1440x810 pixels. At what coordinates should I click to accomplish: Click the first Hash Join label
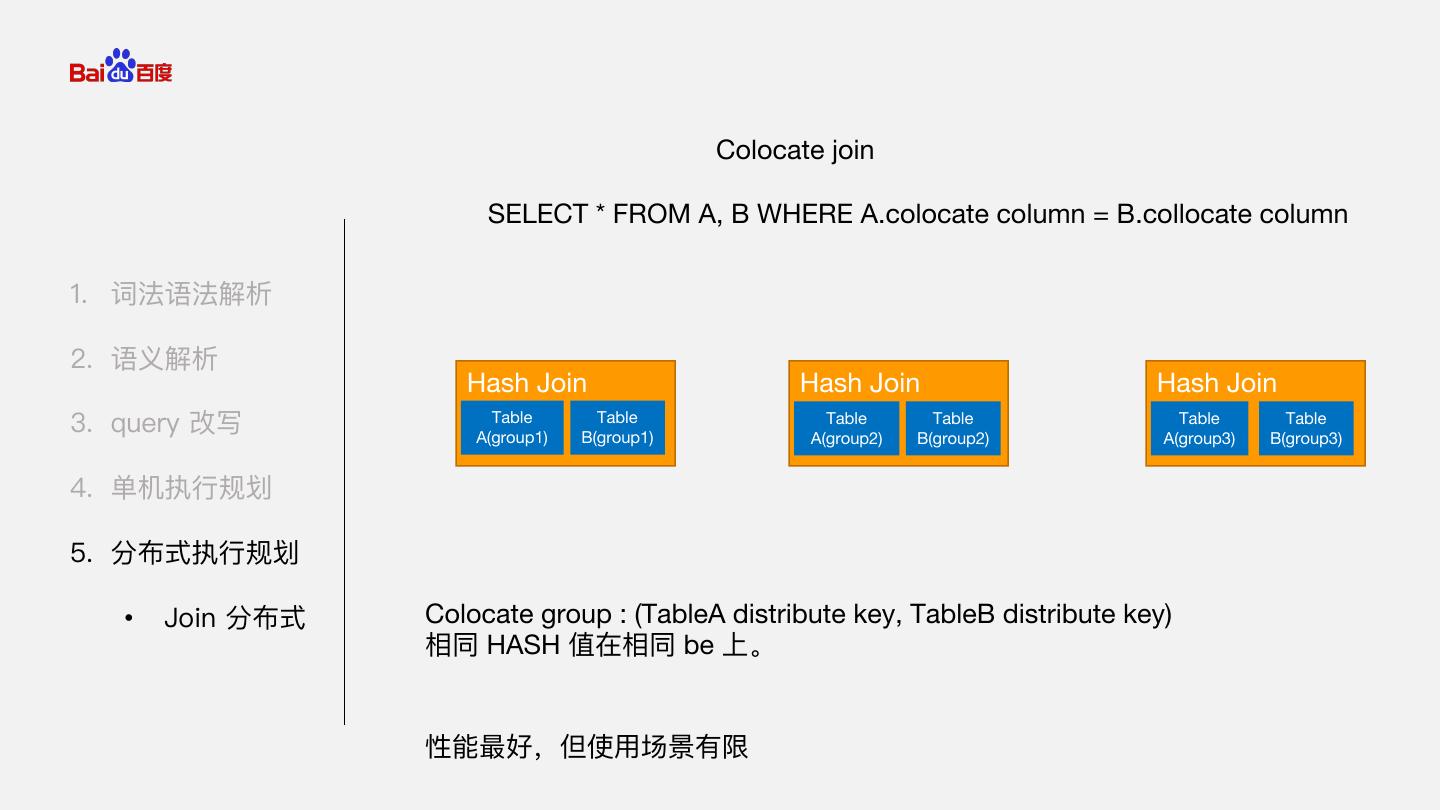click(527, 383)
